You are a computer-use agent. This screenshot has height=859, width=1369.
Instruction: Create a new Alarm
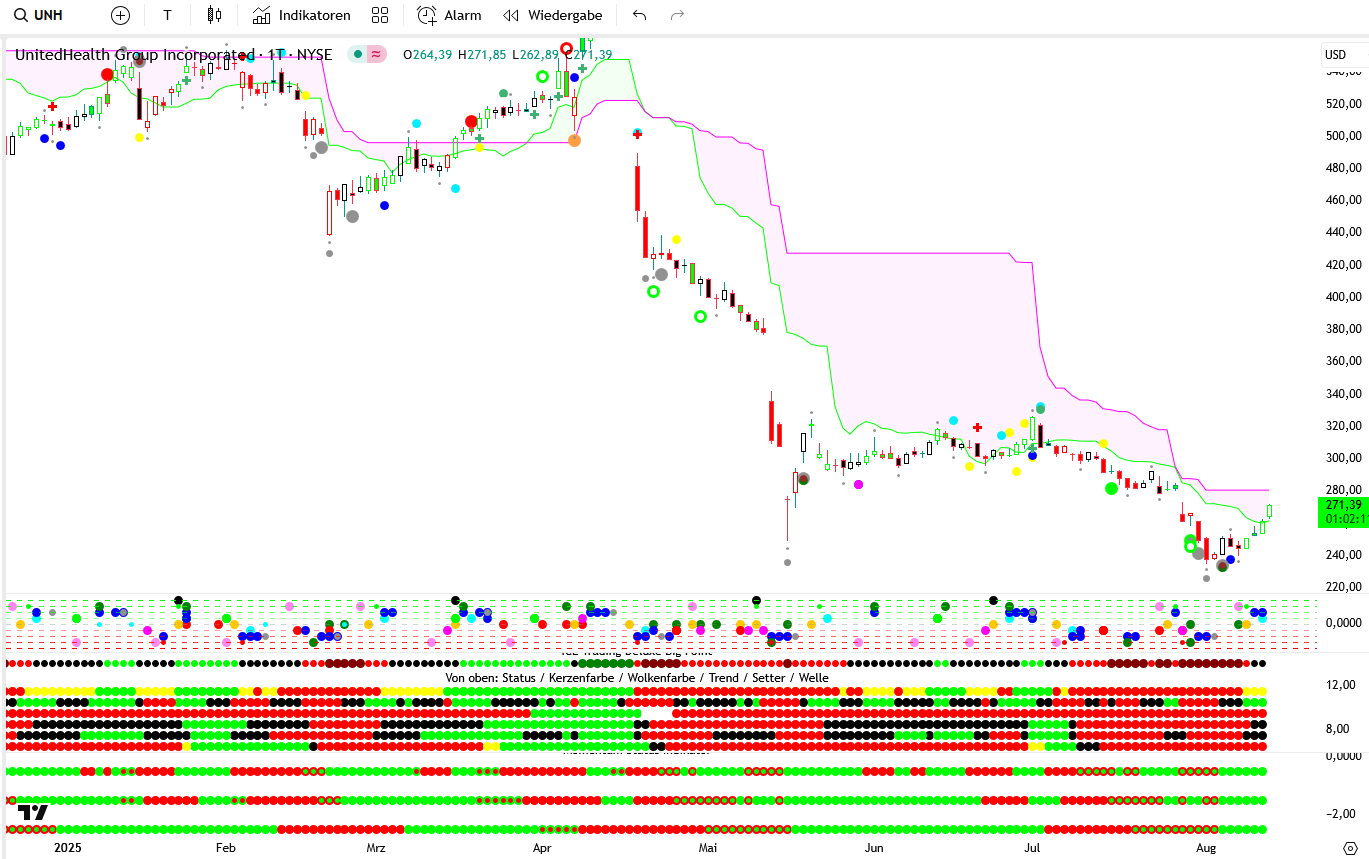tap(449, 15)
